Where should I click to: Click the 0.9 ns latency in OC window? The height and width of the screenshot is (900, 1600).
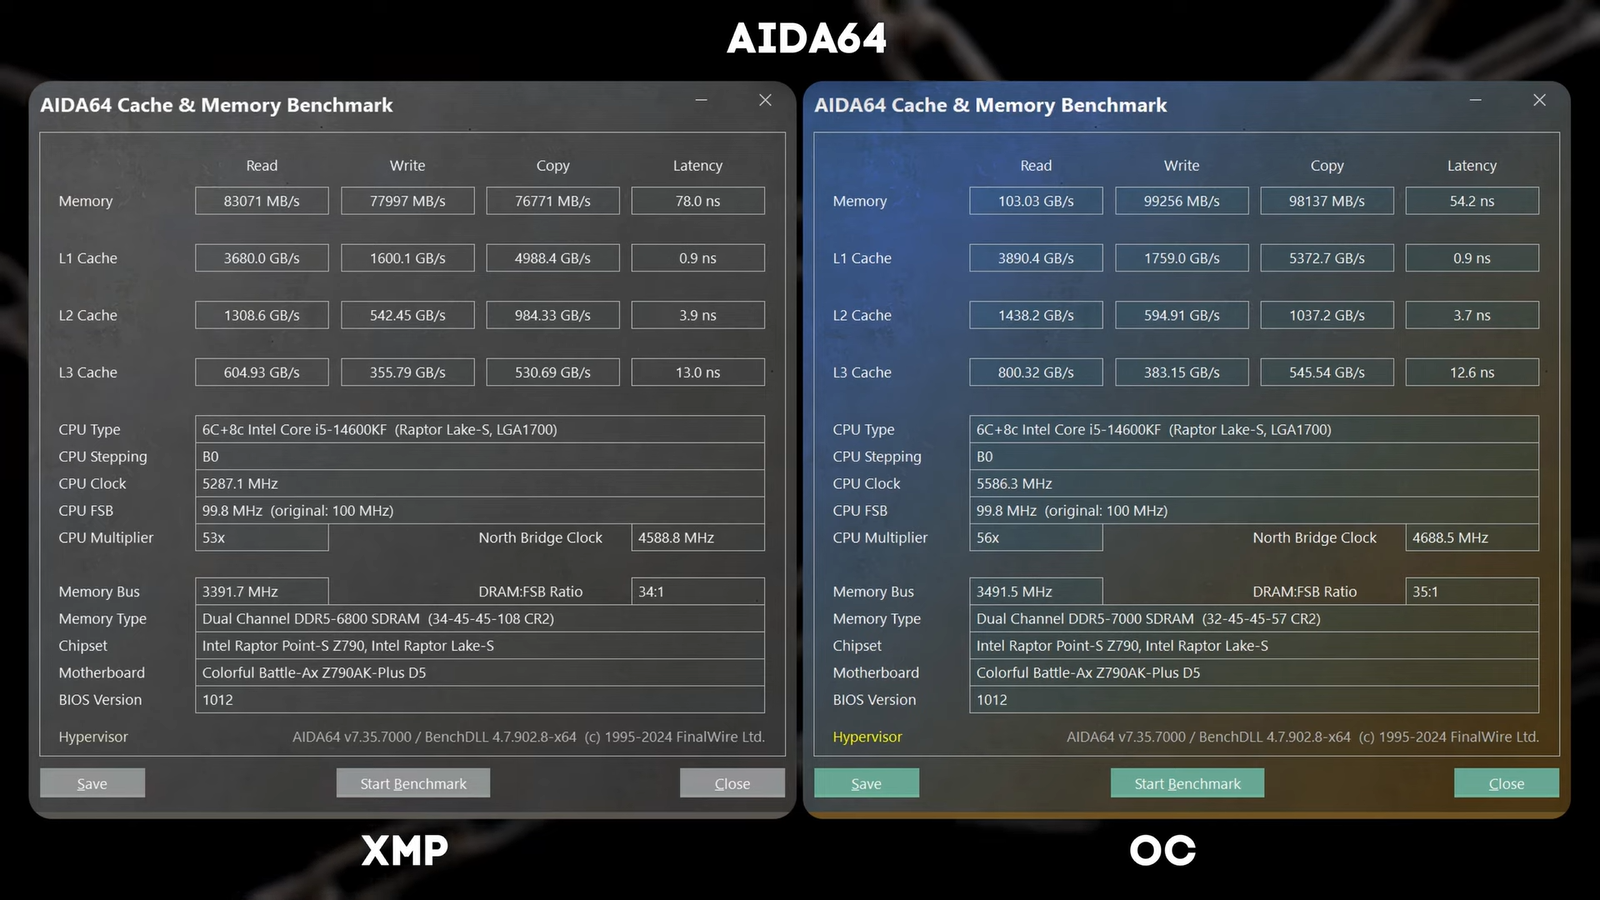coord(1472,258)
